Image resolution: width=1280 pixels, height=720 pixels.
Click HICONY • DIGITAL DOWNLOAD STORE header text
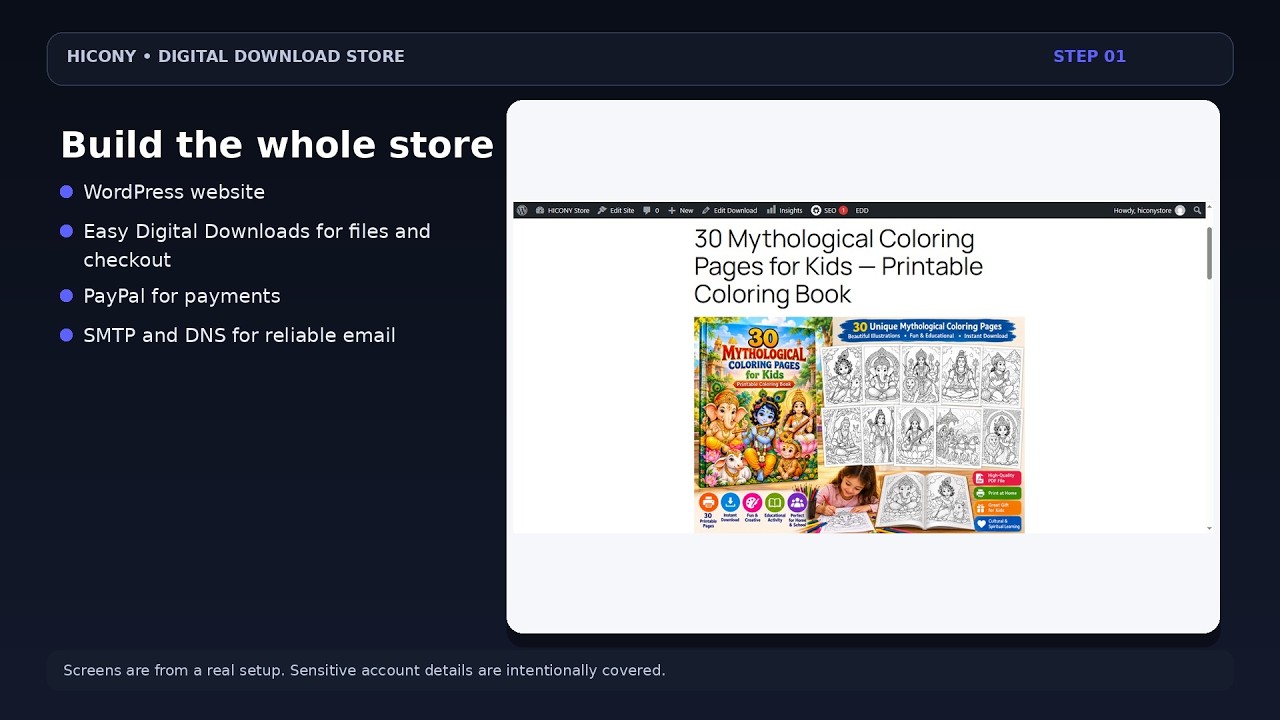[x=235, y=56]
